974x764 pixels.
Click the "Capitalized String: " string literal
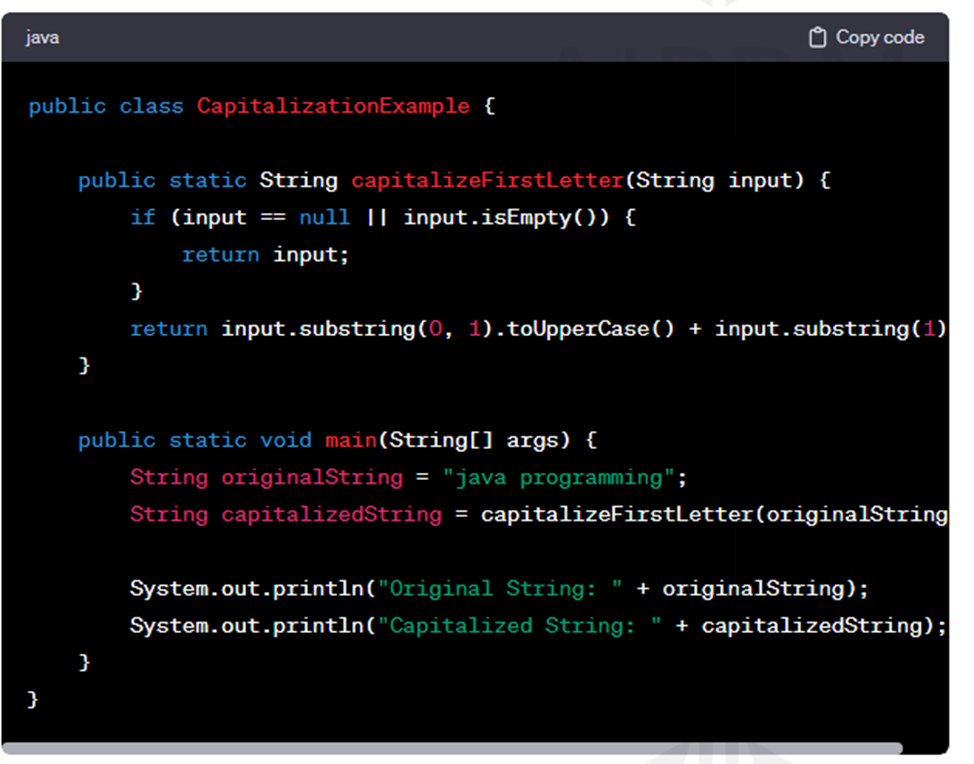(519, 626)
